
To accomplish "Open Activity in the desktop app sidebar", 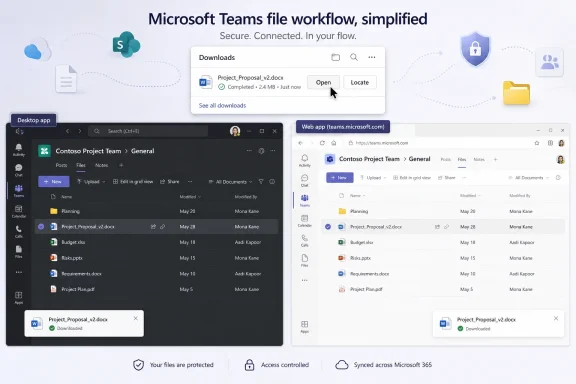I will (x=19, y=150).
